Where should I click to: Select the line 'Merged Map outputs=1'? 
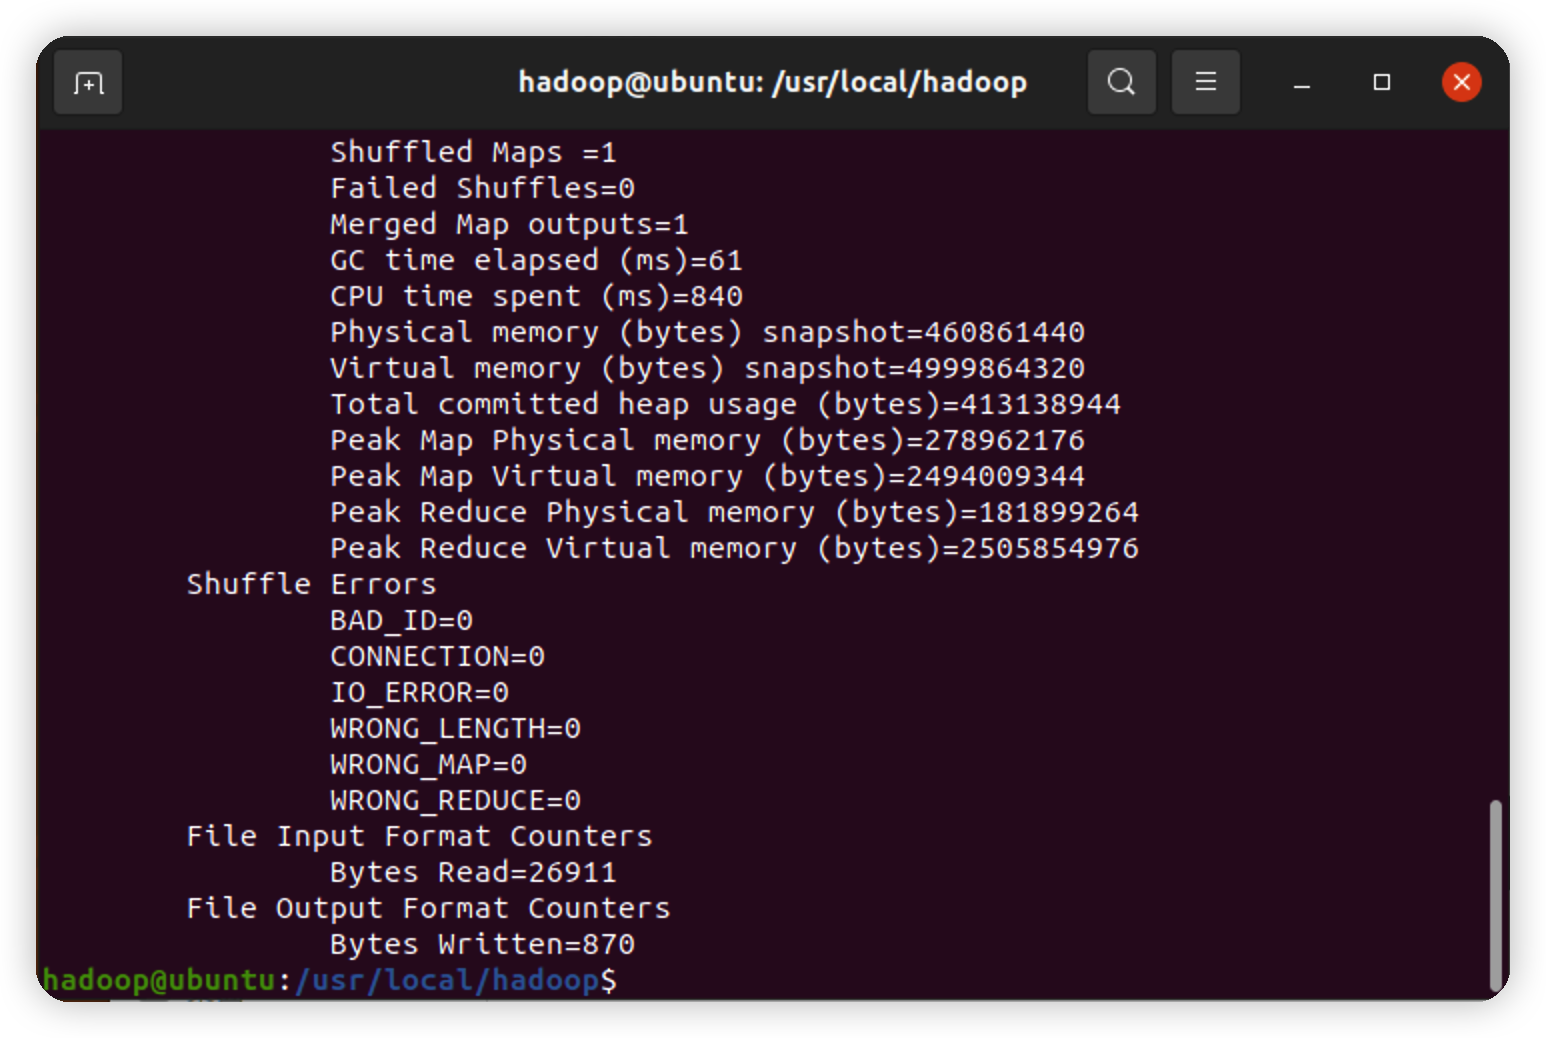tap(509, 224)
